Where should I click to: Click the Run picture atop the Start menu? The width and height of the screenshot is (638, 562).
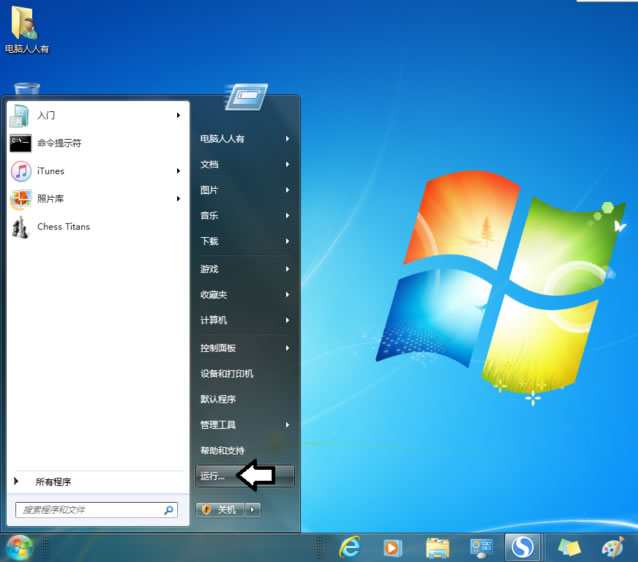(247, 97)
